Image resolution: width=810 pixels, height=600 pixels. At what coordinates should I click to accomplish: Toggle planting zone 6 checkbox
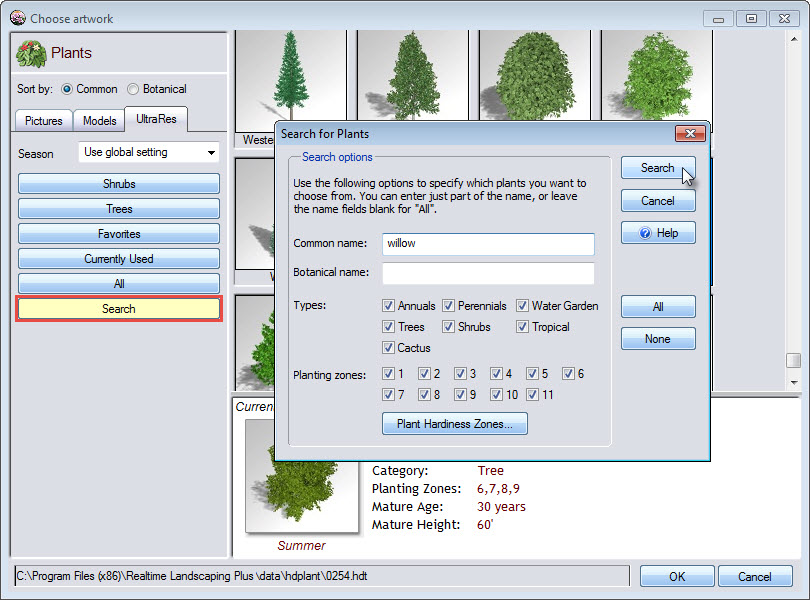[569, 374]
